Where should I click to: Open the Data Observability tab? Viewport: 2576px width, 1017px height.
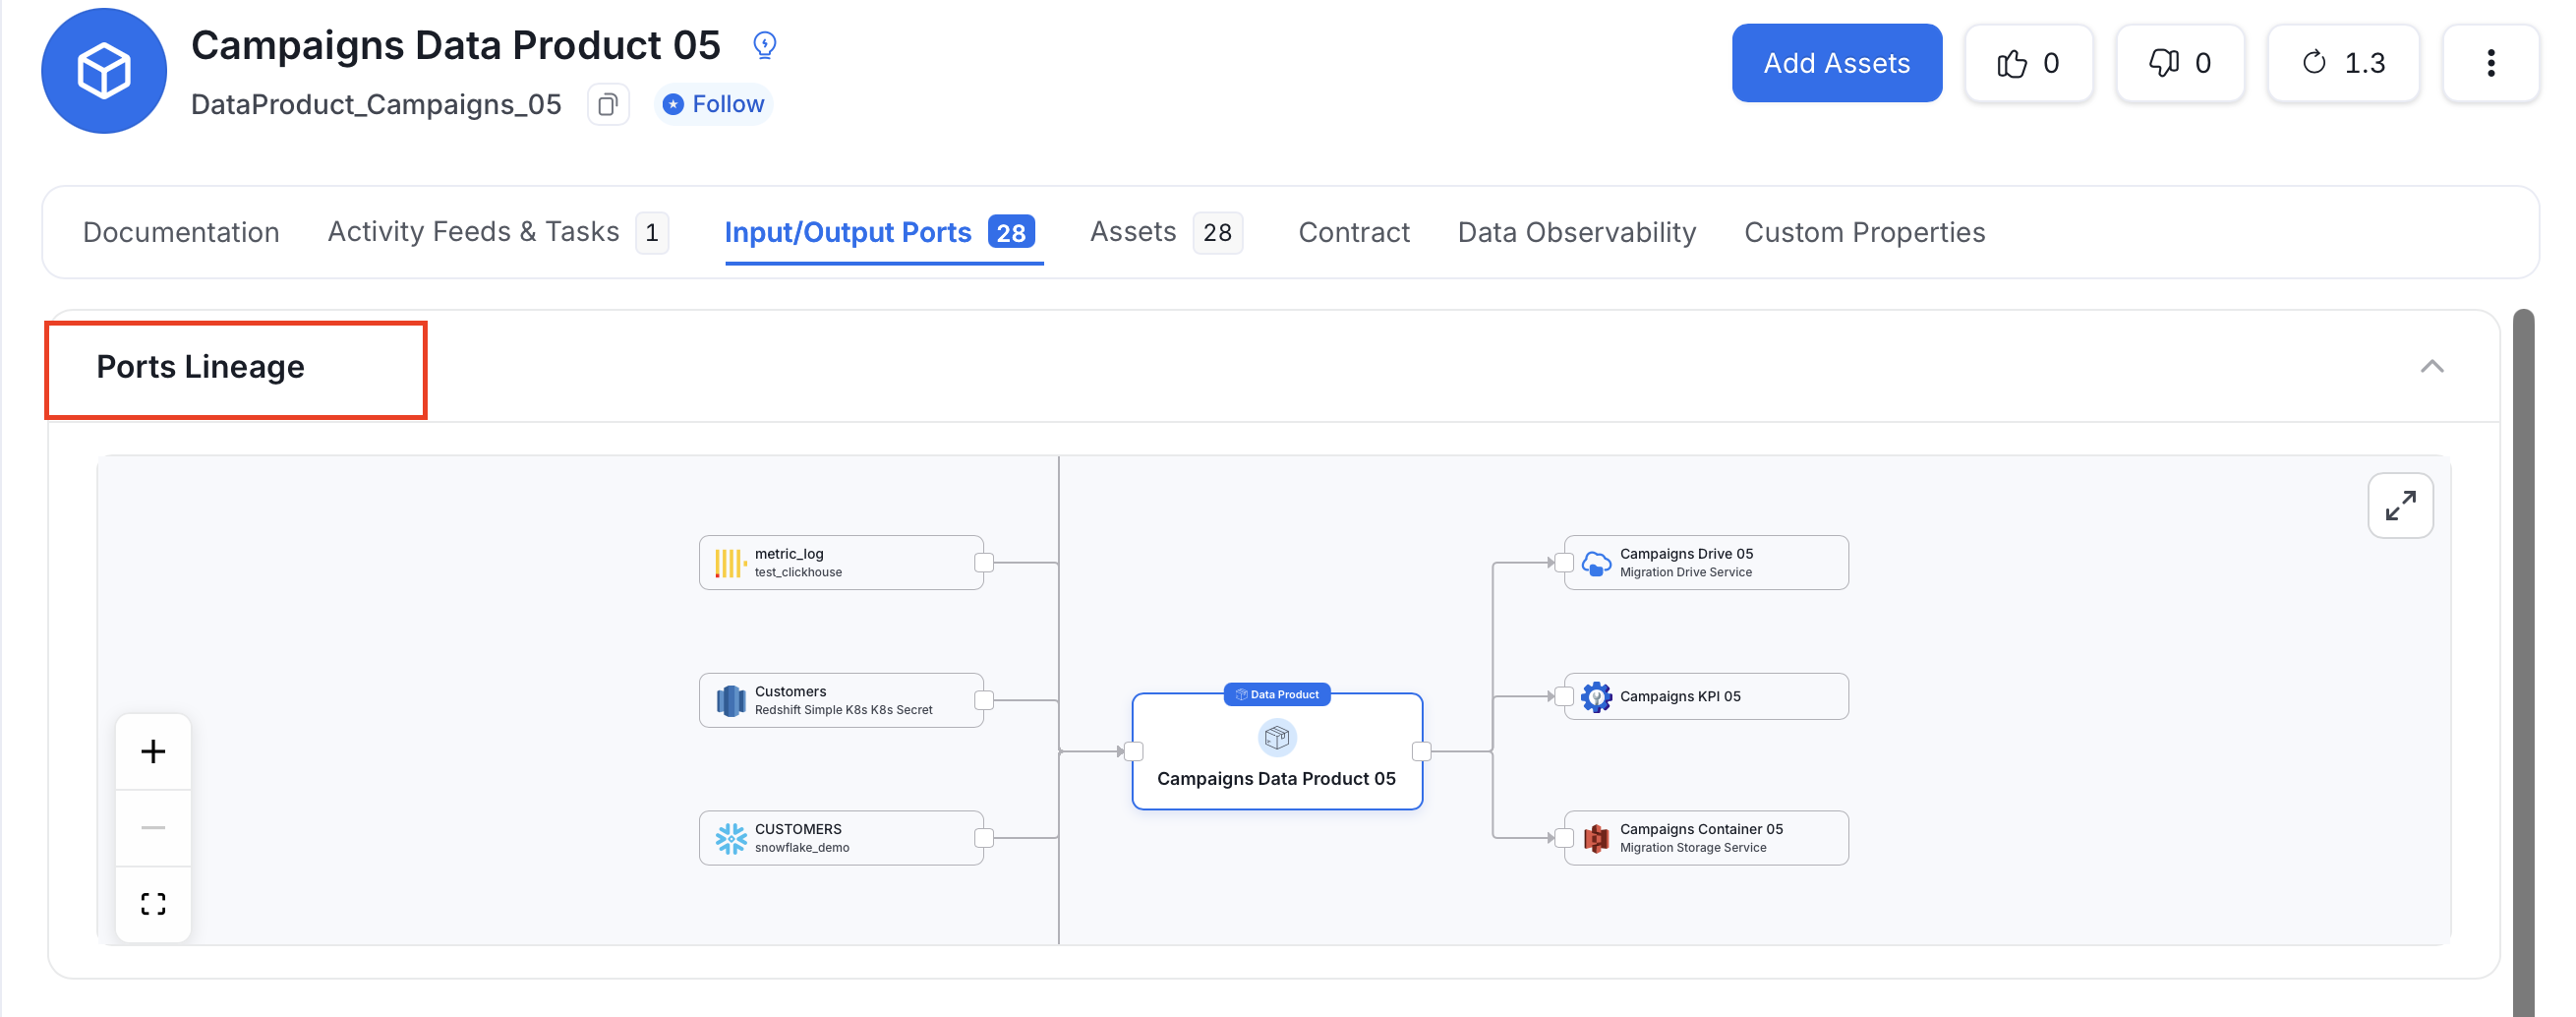(1577, 232)
